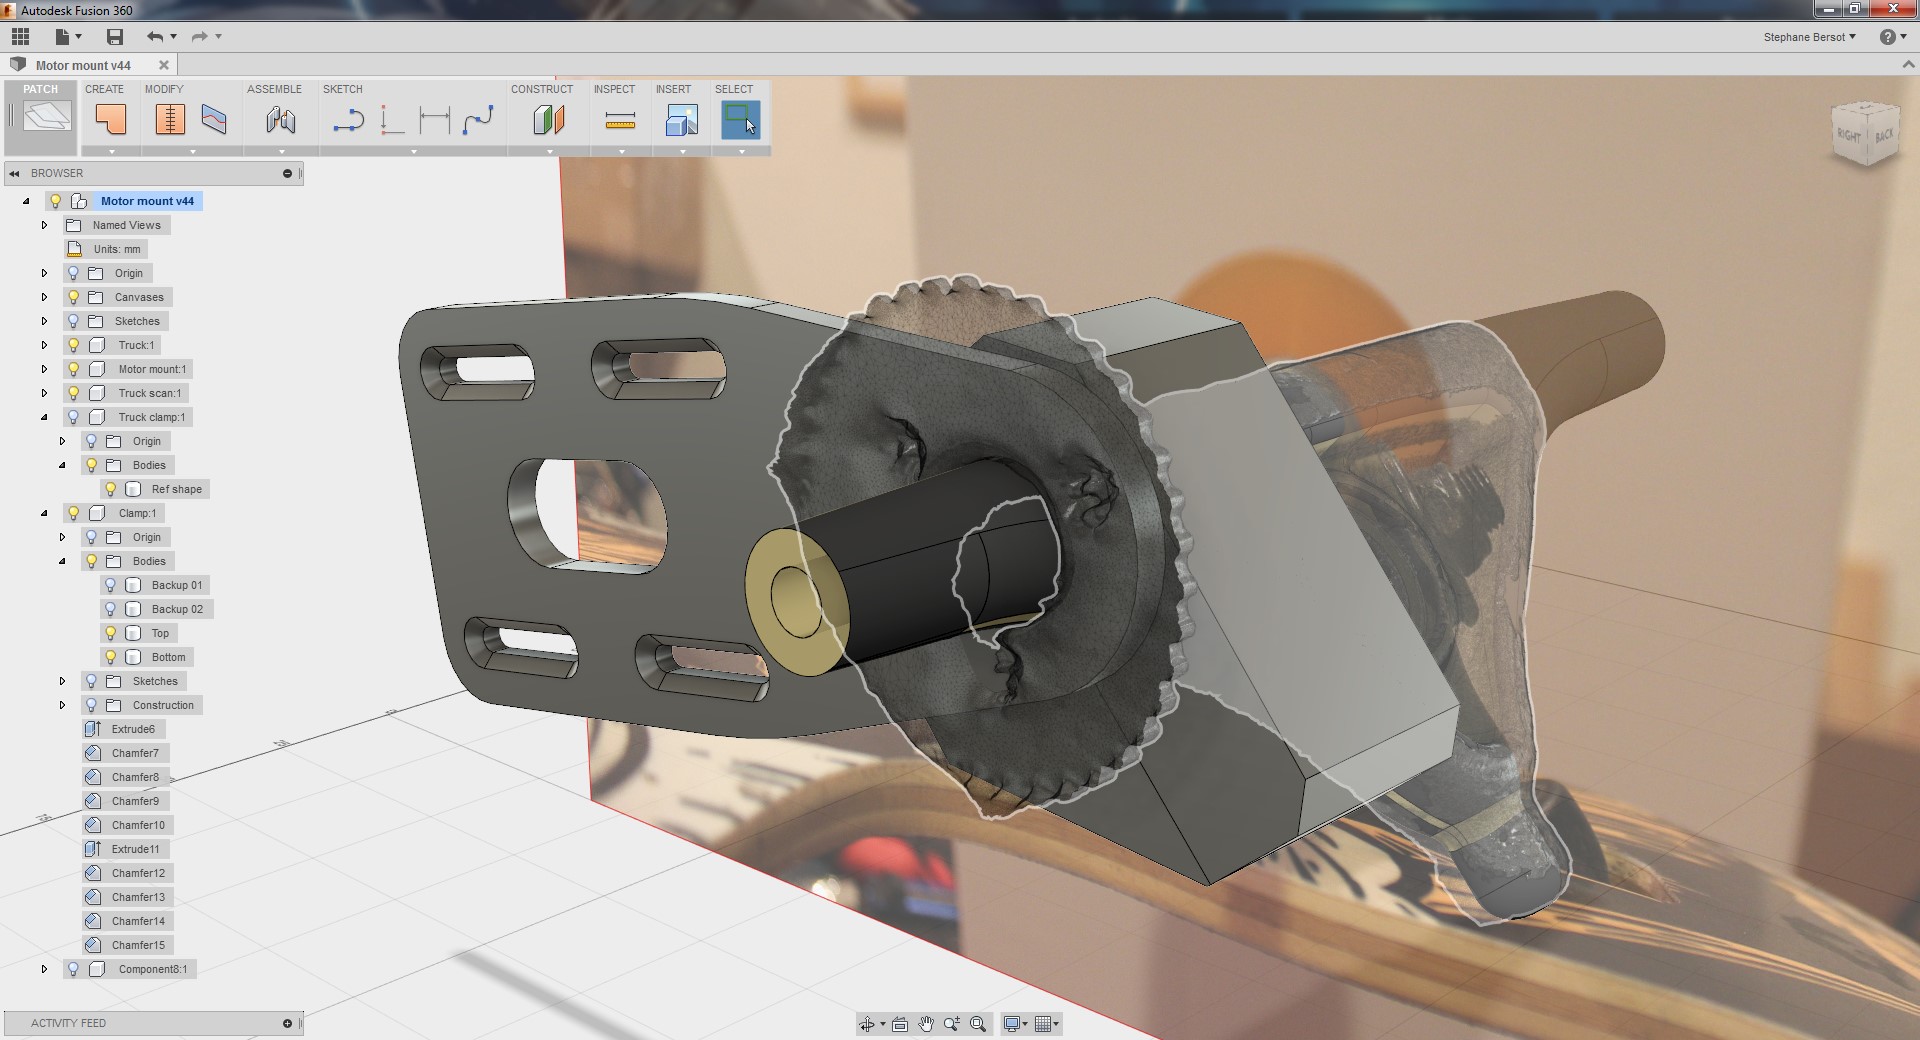This screenshot has width=1920, height=1040.
Task: Activate the Pan hand tool
Action: tap(926, 1024)
